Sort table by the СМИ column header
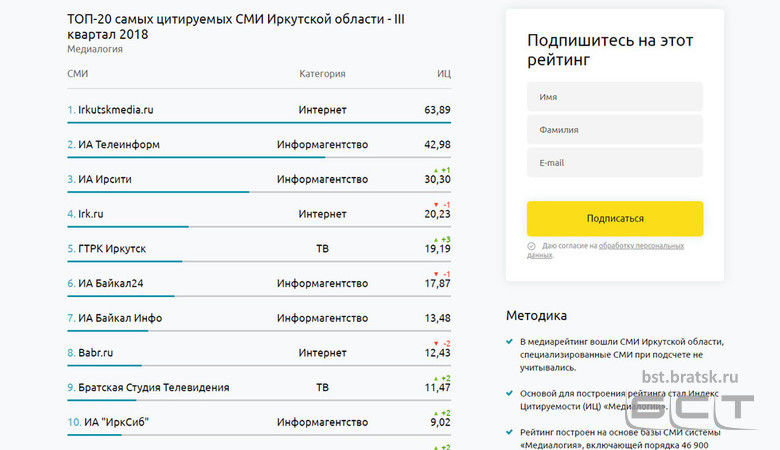 point(77,73)
